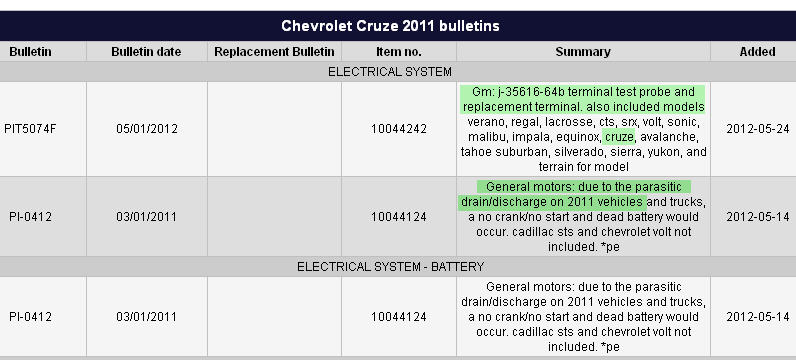
Task: Click item 10044124 in the Battery section
Action: [x=399, y=317]
